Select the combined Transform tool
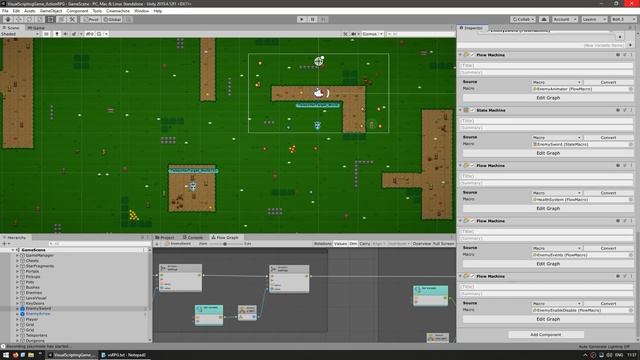Screen dimensions: 640x360 [x=61, y=19]
